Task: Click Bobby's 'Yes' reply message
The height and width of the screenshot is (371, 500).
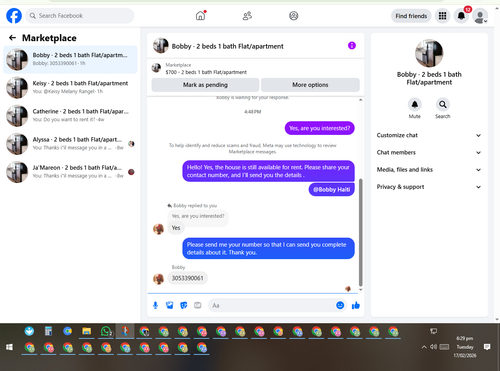Action: tap(176, 228)
